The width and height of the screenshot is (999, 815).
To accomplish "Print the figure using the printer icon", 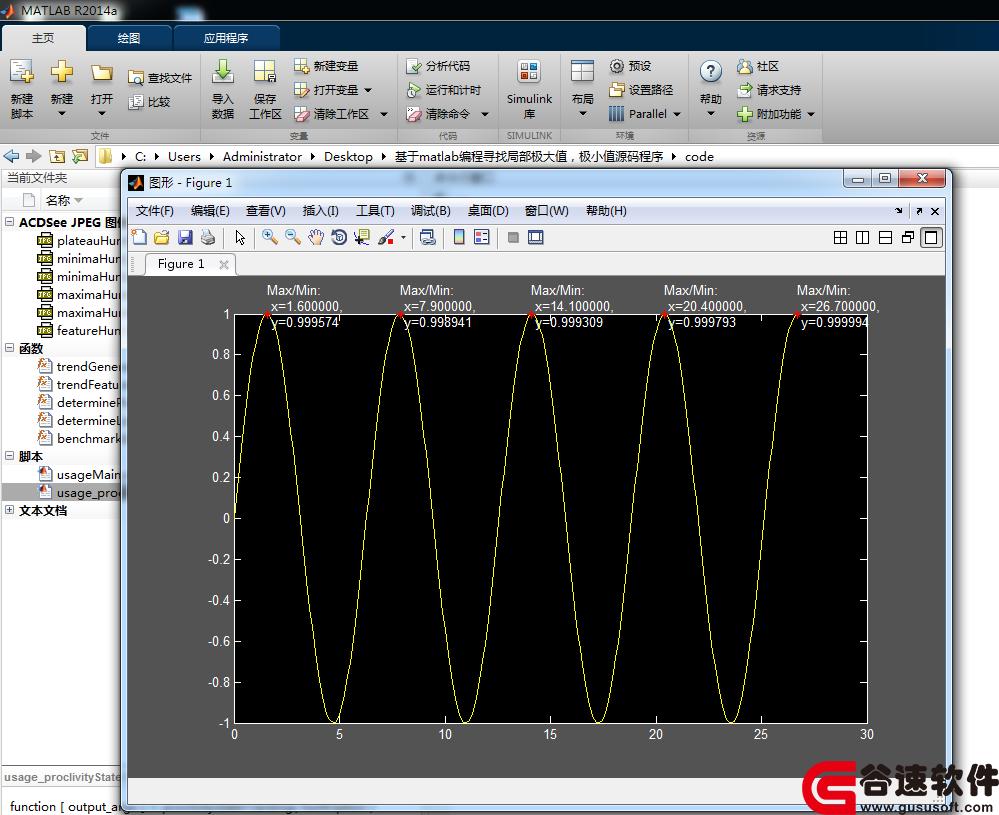I will point(208,238).
